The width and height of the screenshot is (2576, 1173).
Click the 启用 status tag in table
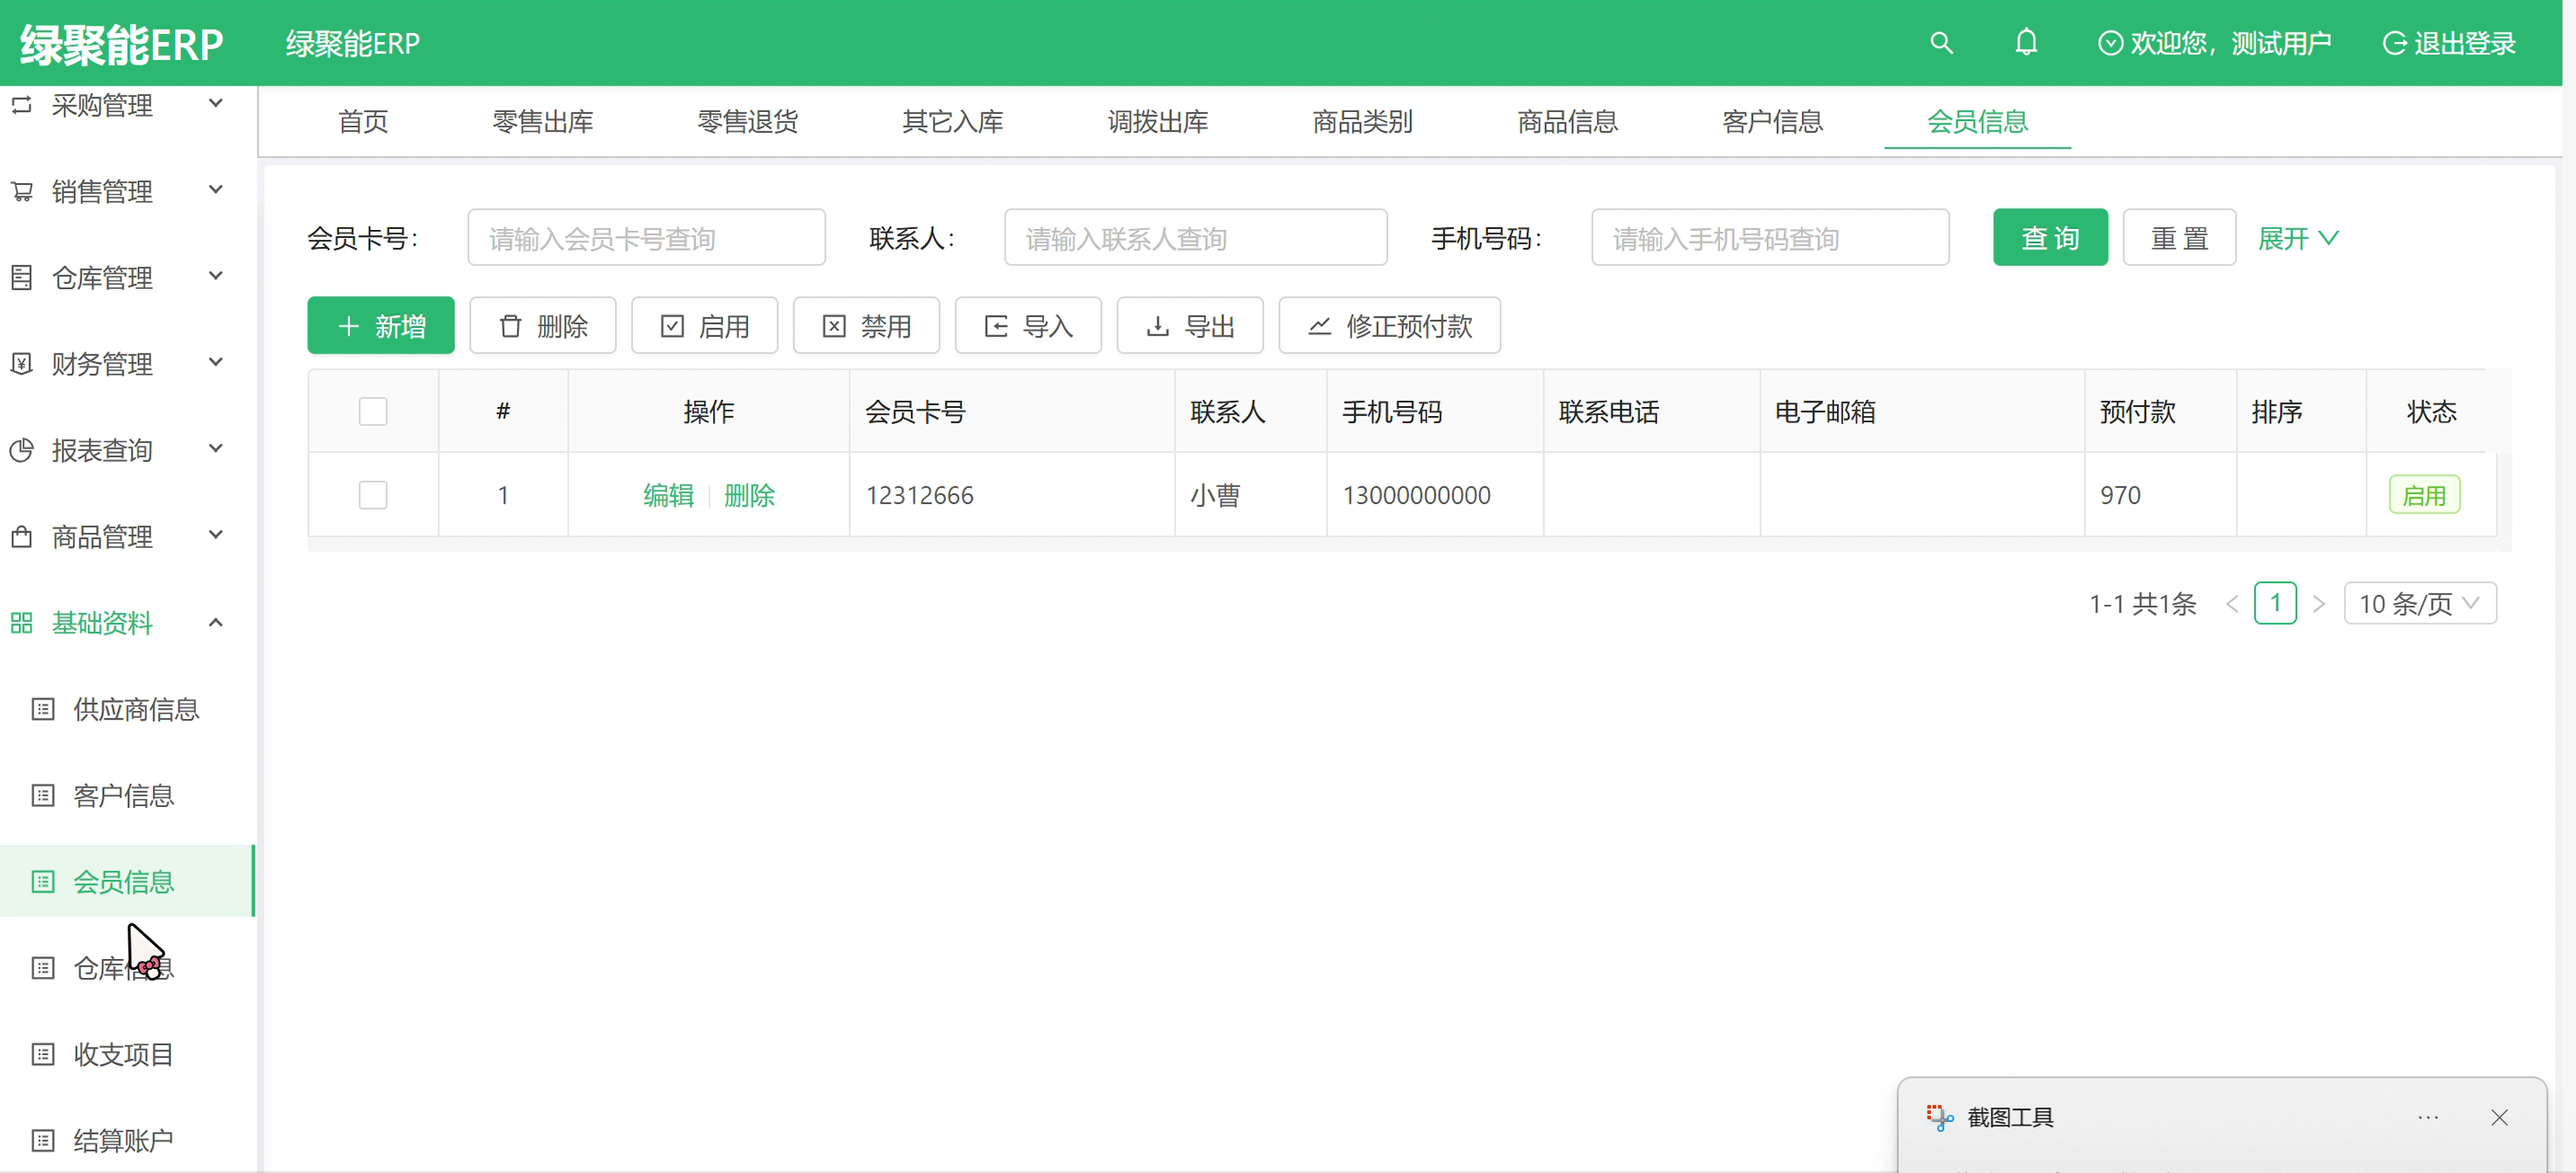coord(2424,495)
